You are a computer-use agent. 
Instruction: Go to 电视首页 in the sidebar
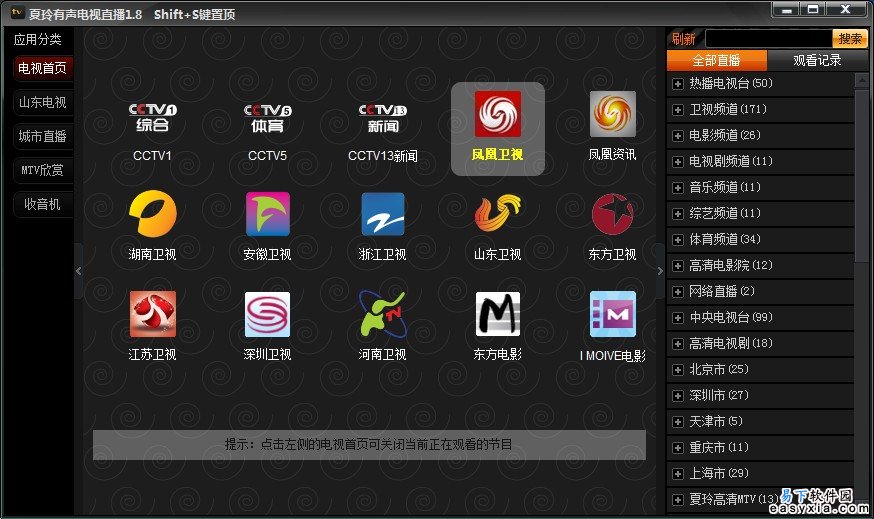point(42,68)
